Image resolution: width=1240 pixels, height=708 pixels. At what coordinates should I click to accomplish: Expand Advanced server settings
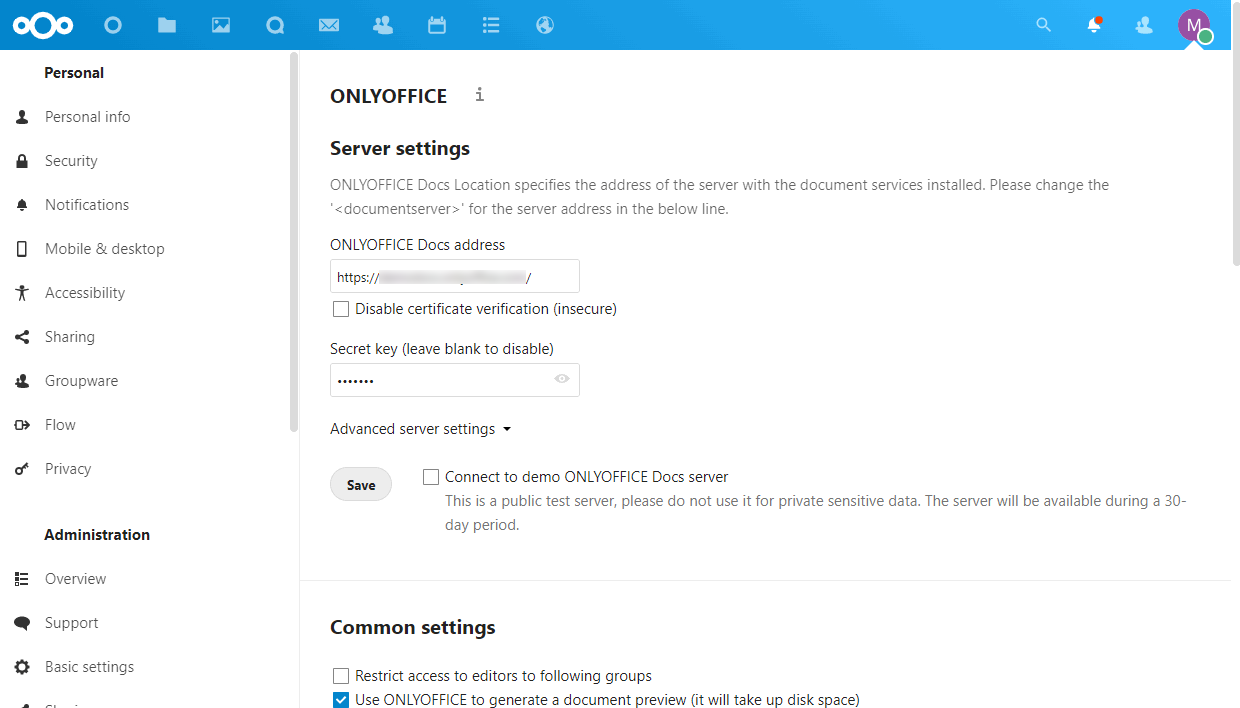[420, 429]
